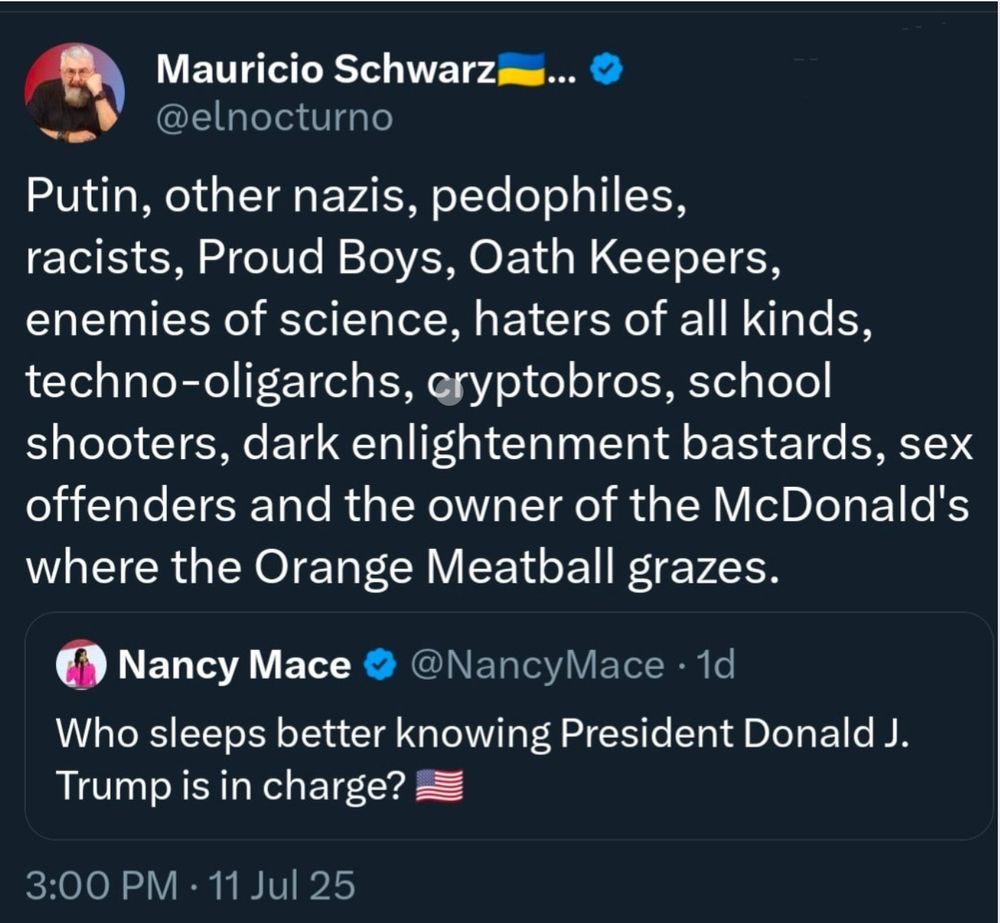Click the ellipsis after the display name
Image resolution: width=1000 pixels, height=923 pixels.
[560, 72]
